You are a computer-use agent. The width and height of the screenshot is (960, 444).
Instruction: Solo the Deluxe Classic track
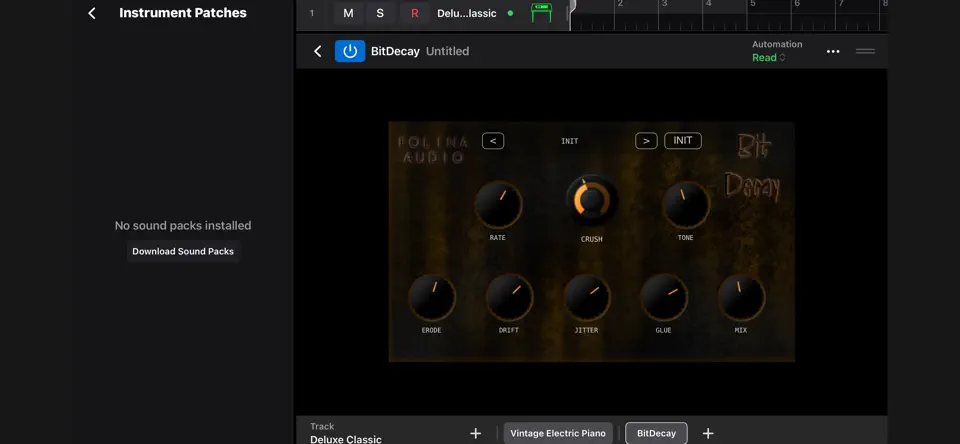tap(380, 13)
